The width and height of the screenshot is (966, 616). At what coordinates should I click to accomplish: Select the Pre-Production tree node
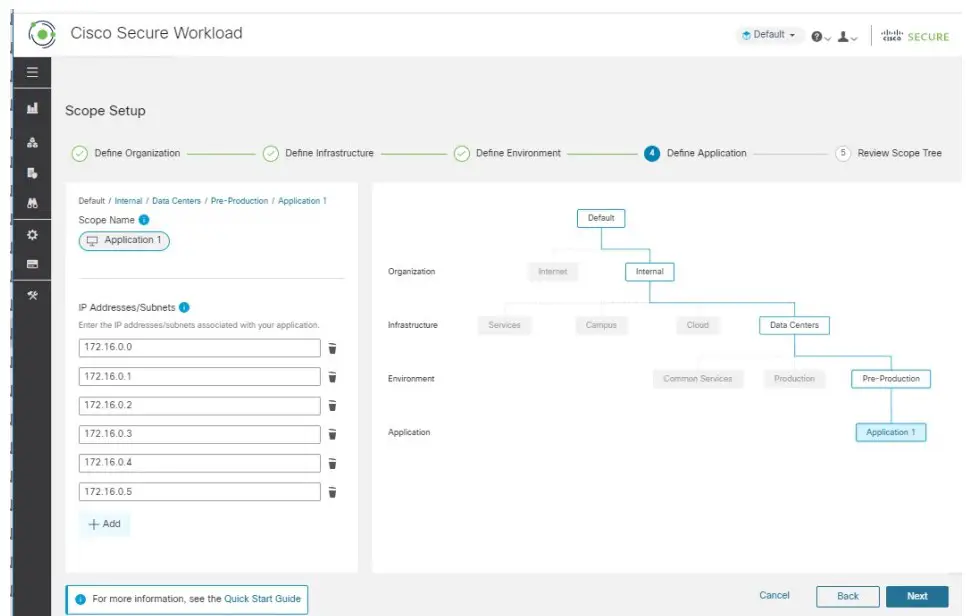point(891,379)
